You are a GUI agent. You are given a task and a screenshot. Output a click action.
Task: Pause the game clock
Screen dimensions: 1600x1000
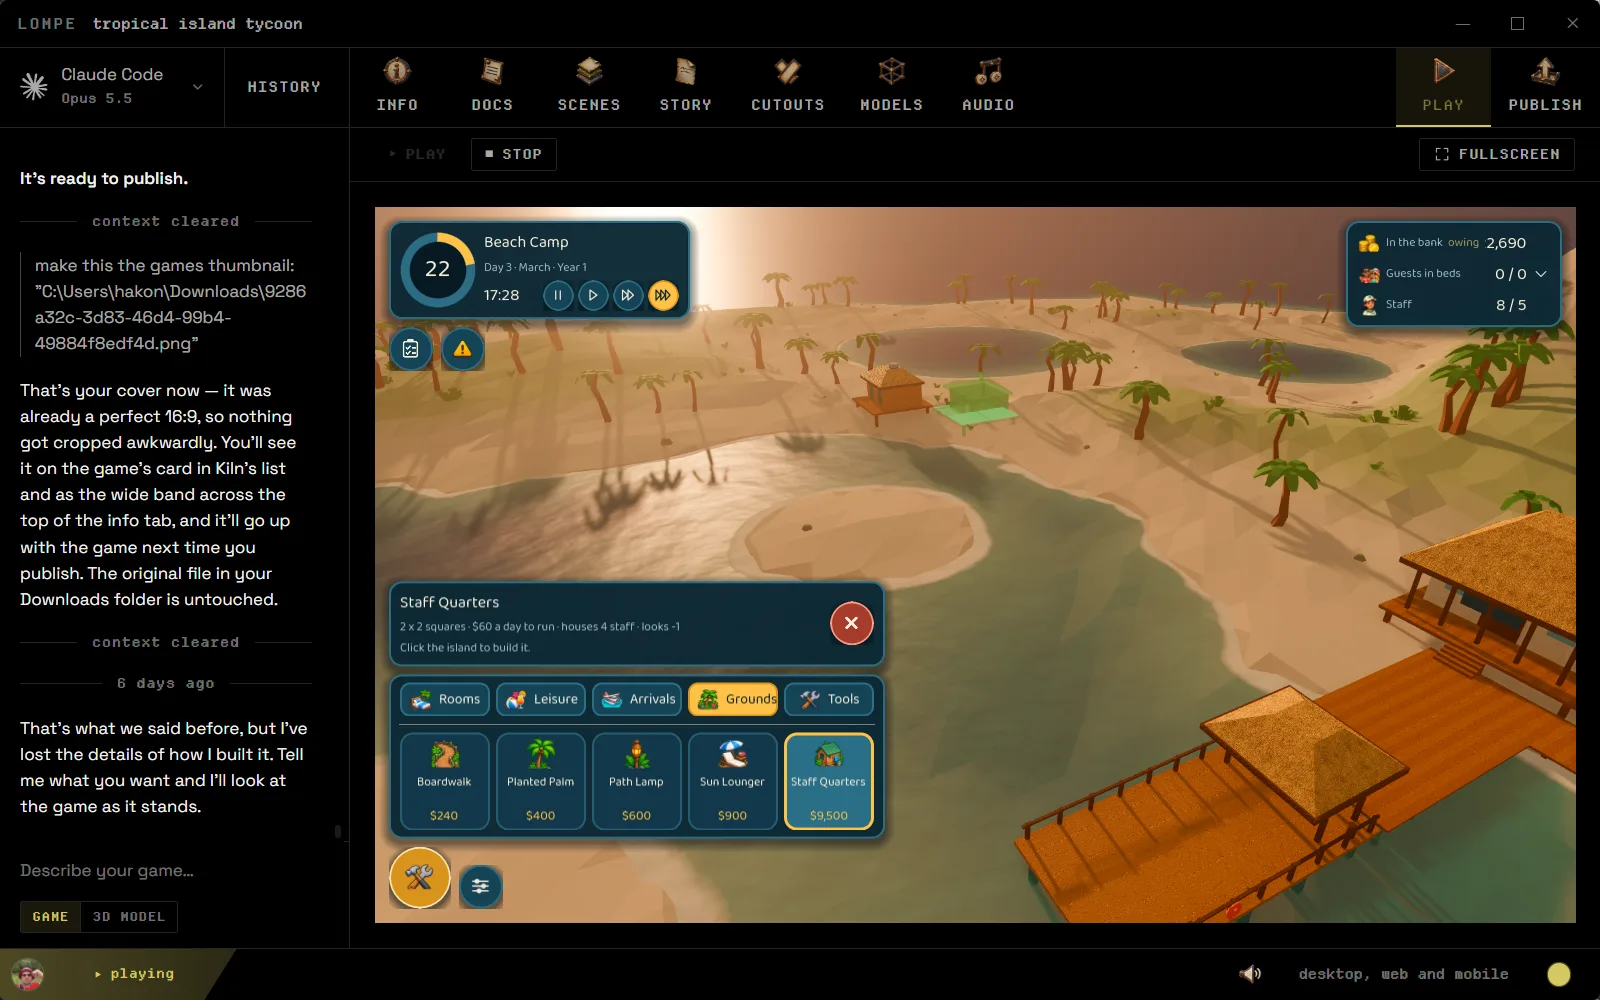click(558, 295)
